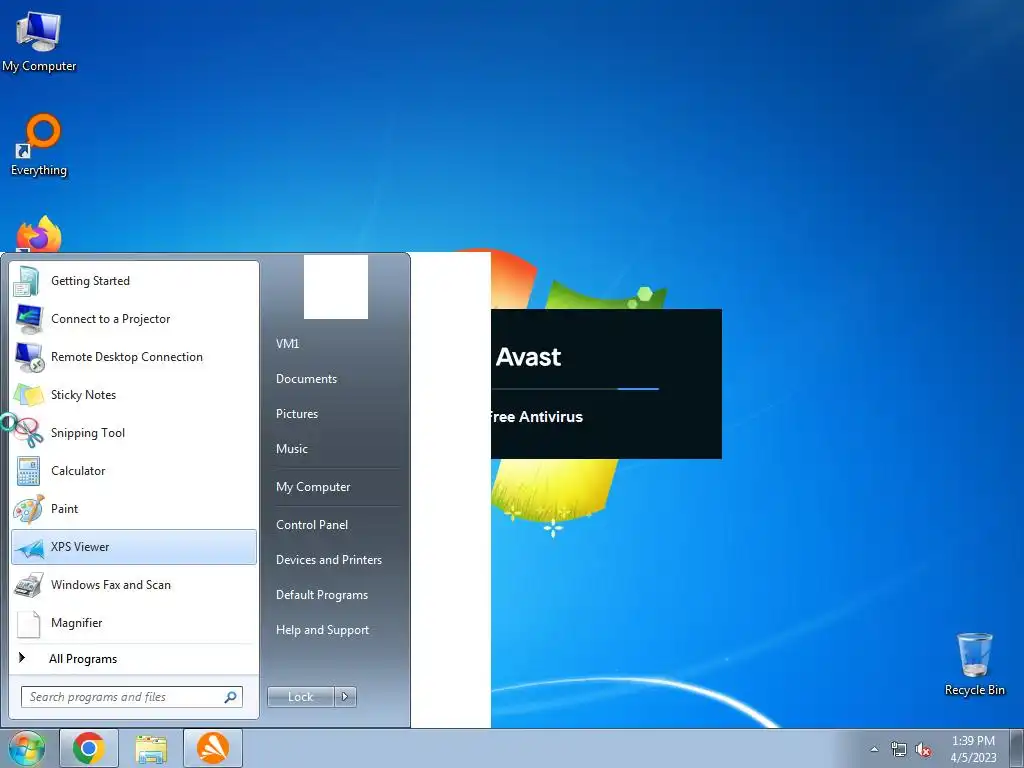This screenshot has height=768, width=1024.
Task: Open My Computer in Start menu
Action: [x=313, y=487]
